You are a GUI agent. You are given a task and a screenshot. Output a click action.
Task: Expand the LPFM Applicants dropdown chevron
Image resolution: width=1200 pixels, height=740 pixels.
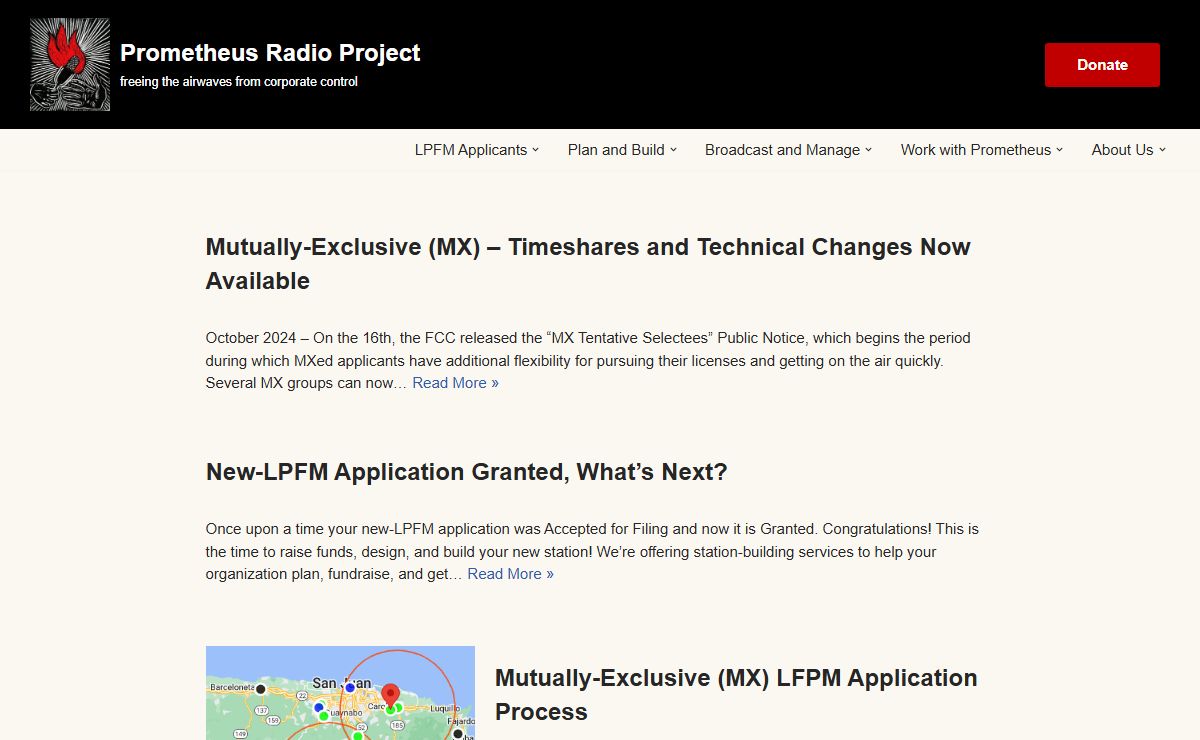coord(536,150)
